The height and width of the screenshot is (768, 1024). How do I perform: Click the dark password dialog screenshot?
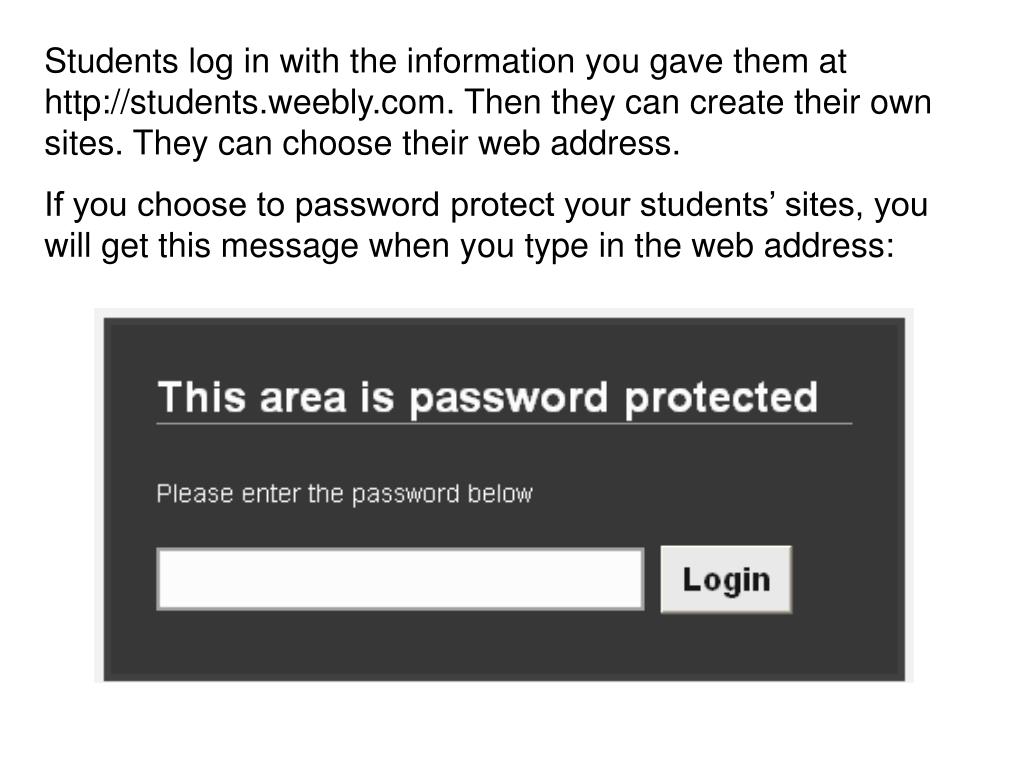tap(504, 500)
